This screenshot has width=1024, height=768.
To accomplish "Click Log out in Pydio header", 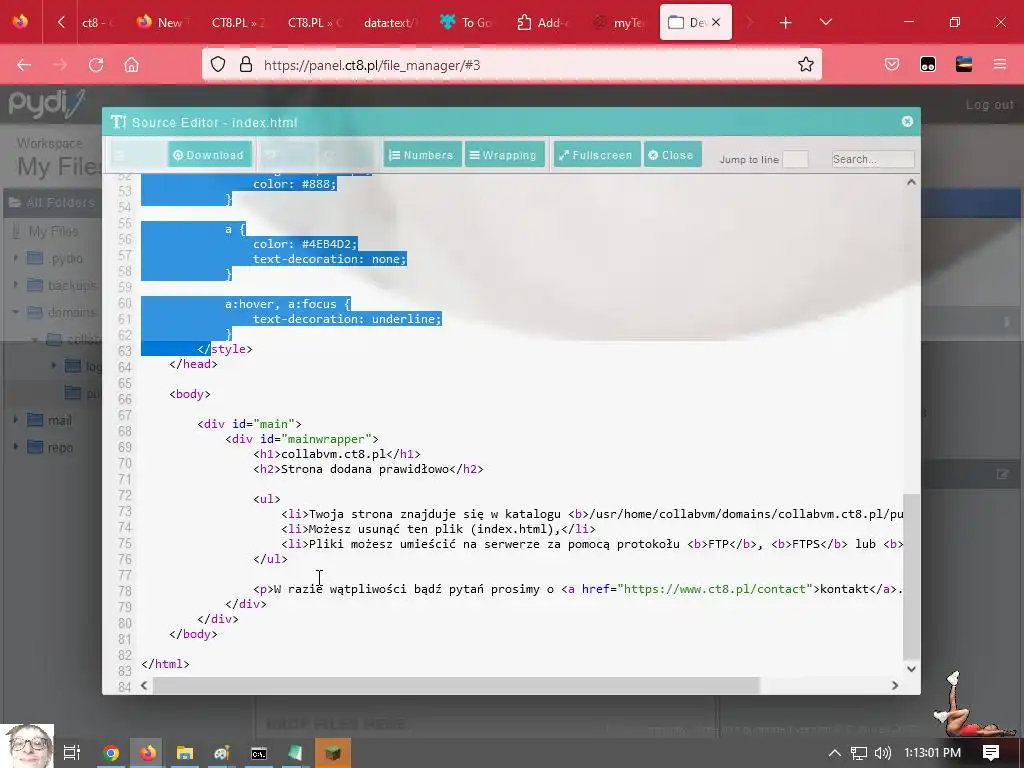I will (989, 104).
